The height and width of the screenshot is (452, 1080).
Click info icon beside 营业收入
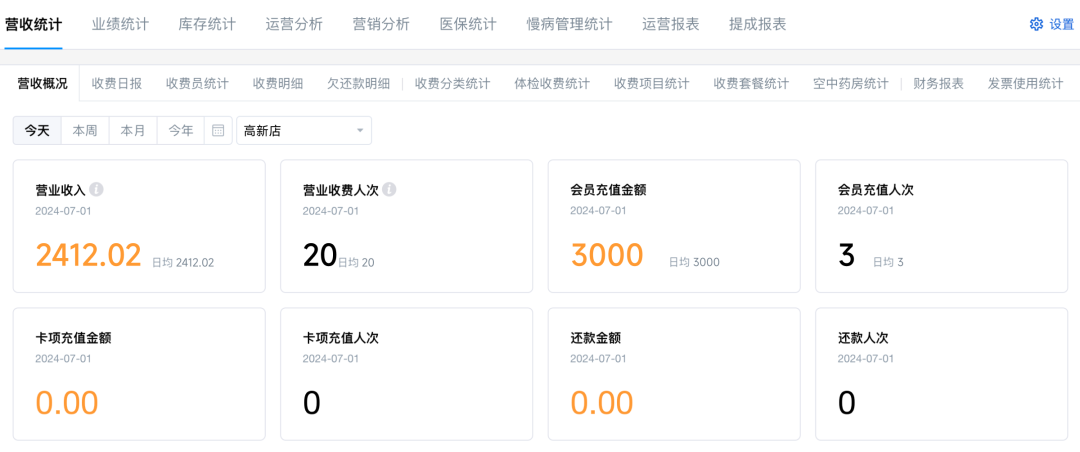tap(97, 189)
